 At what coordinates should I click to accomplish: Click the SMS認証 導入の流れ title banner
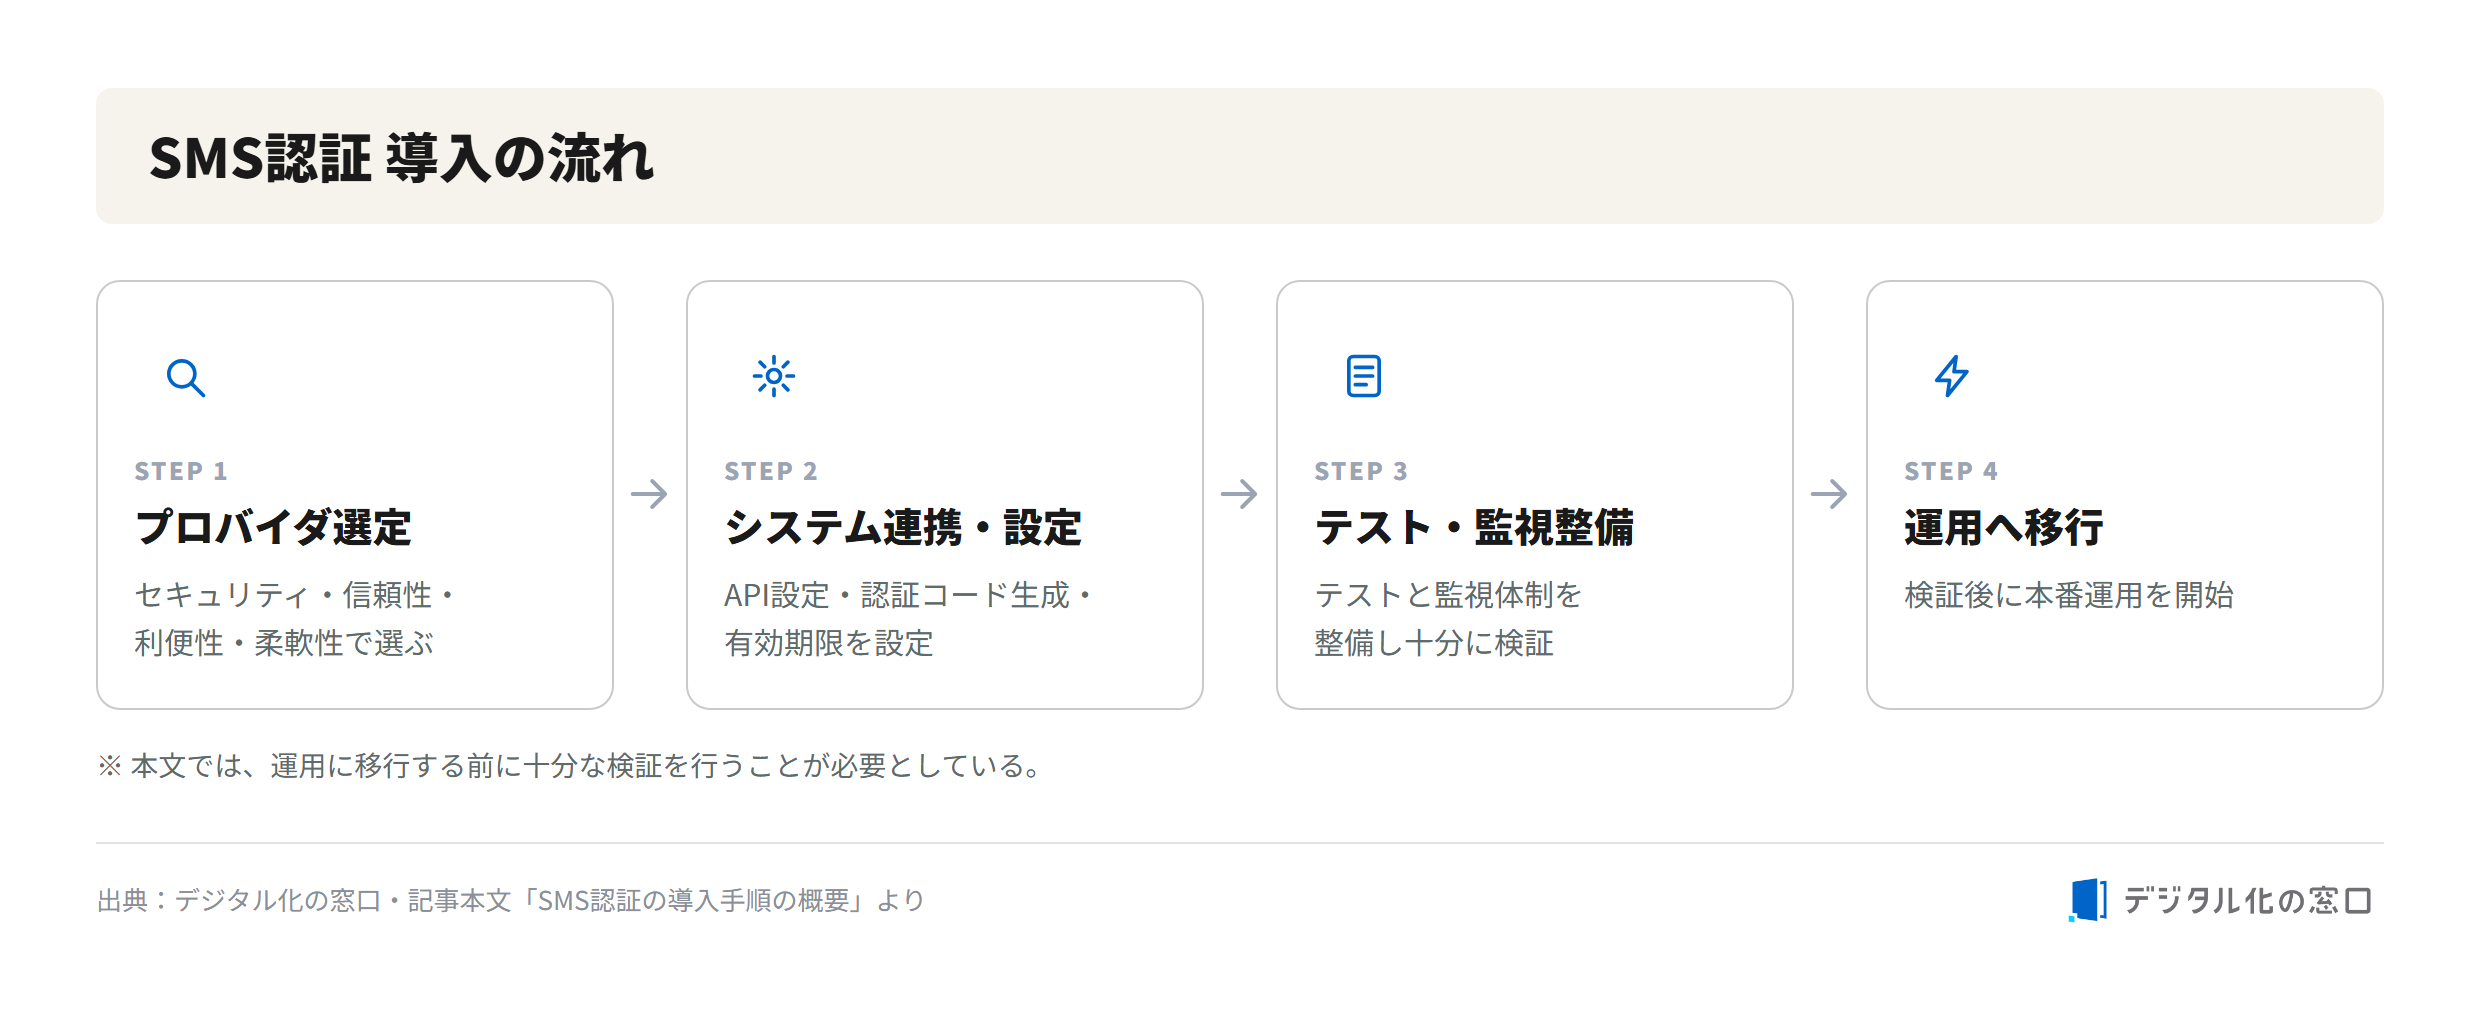(x=1240, y=156)
